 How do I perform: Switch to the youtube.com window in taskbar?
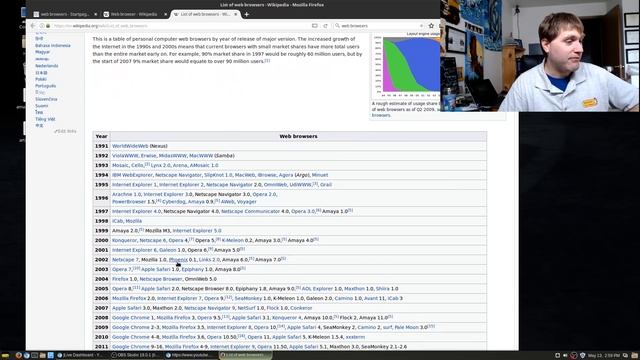[191, 356]
